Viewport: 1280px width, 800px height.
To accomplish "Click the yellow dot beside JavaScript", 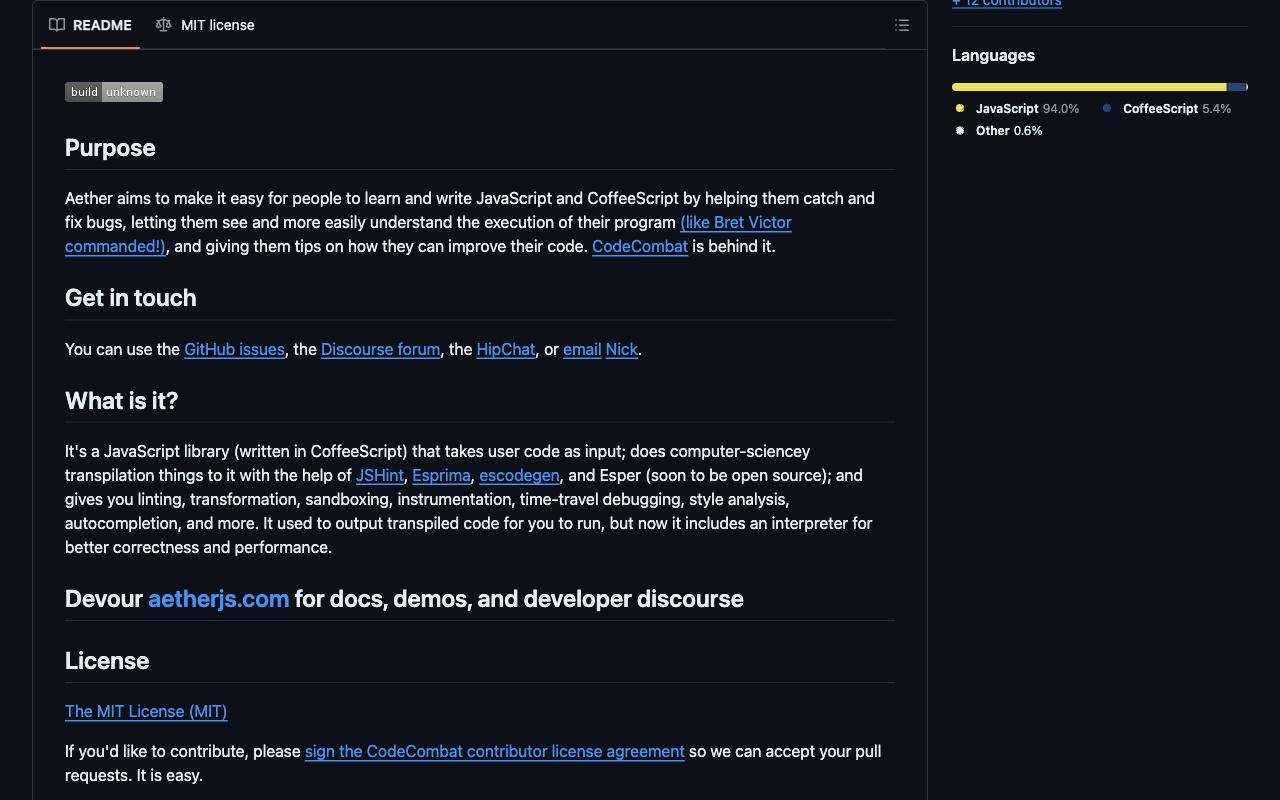I will tap(960, 108).
